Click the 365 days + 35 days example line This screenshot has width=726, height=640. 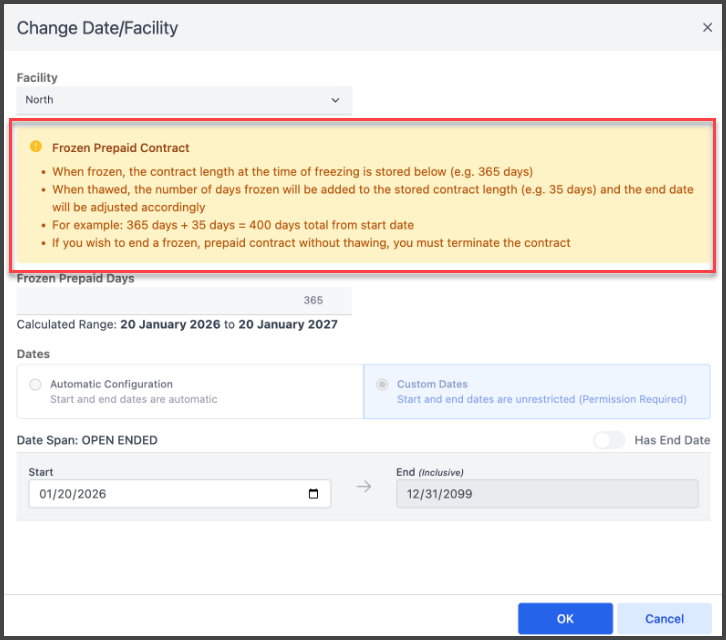tap(233, 225)
